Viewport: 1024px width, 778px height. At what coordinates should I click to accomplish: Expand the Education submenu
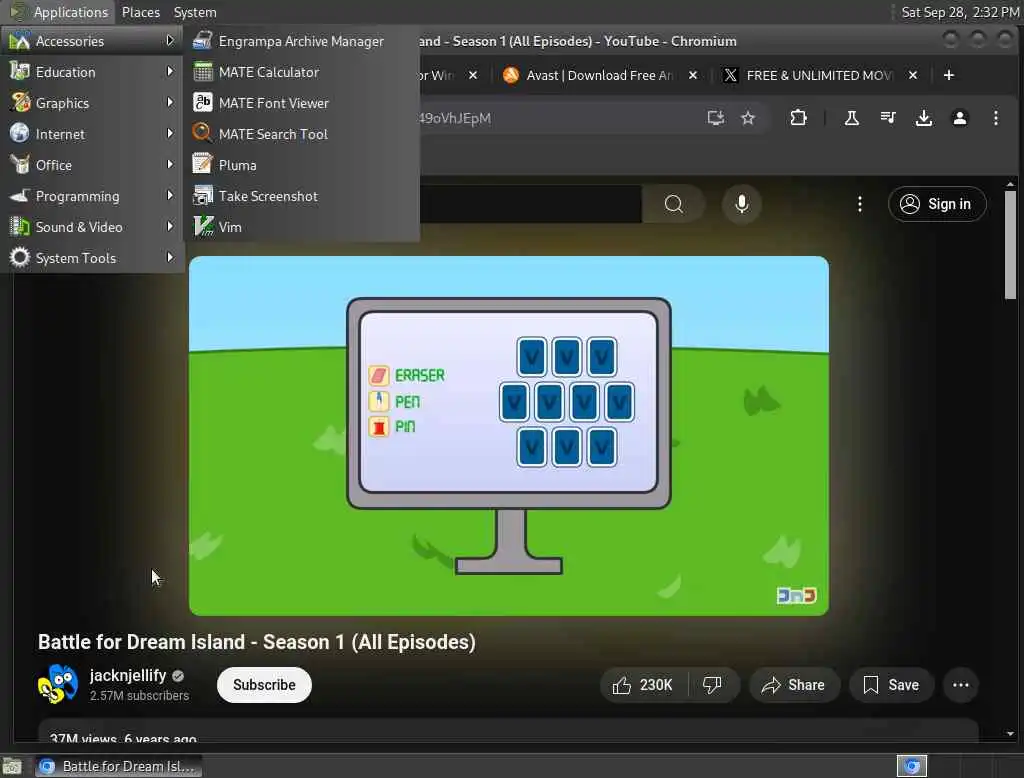pyautogui.click(x=92, y=72)
